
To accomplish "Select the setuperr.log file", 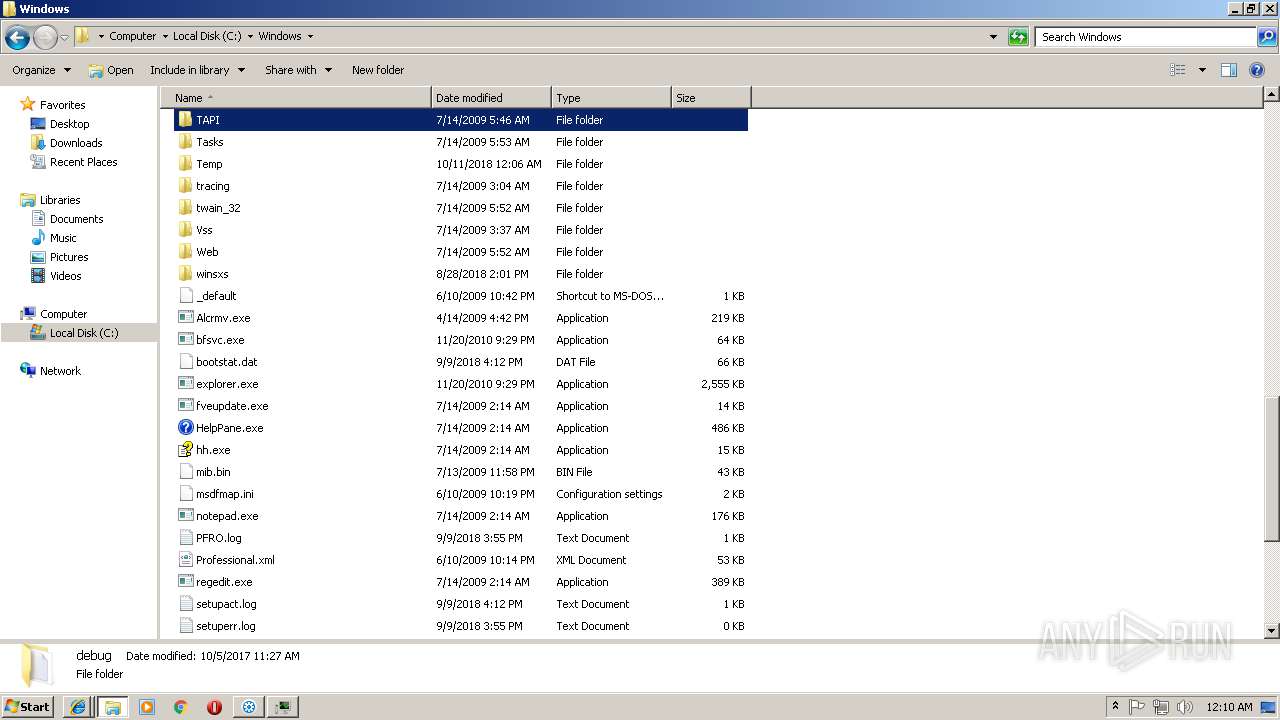I will [460, 626].
